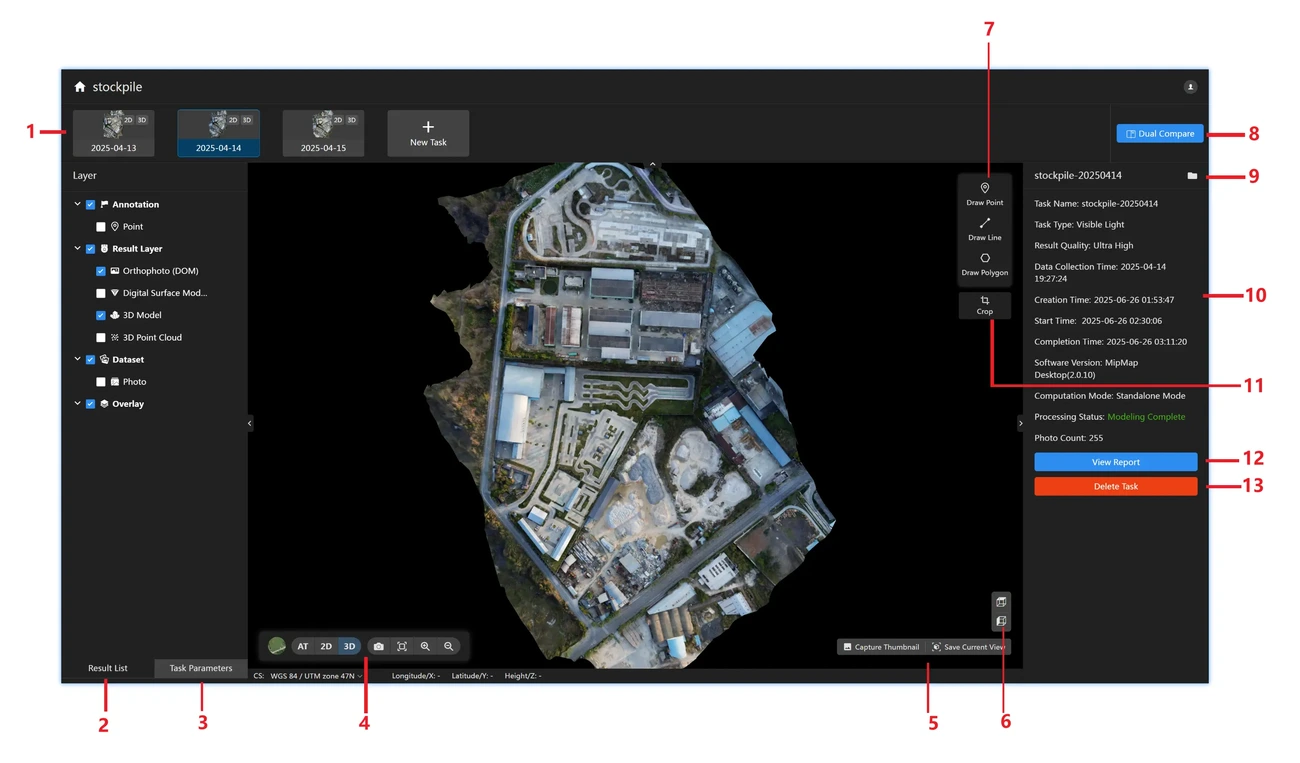
Task: Activate the Draw Polygon tool
Action: (984, 264)
